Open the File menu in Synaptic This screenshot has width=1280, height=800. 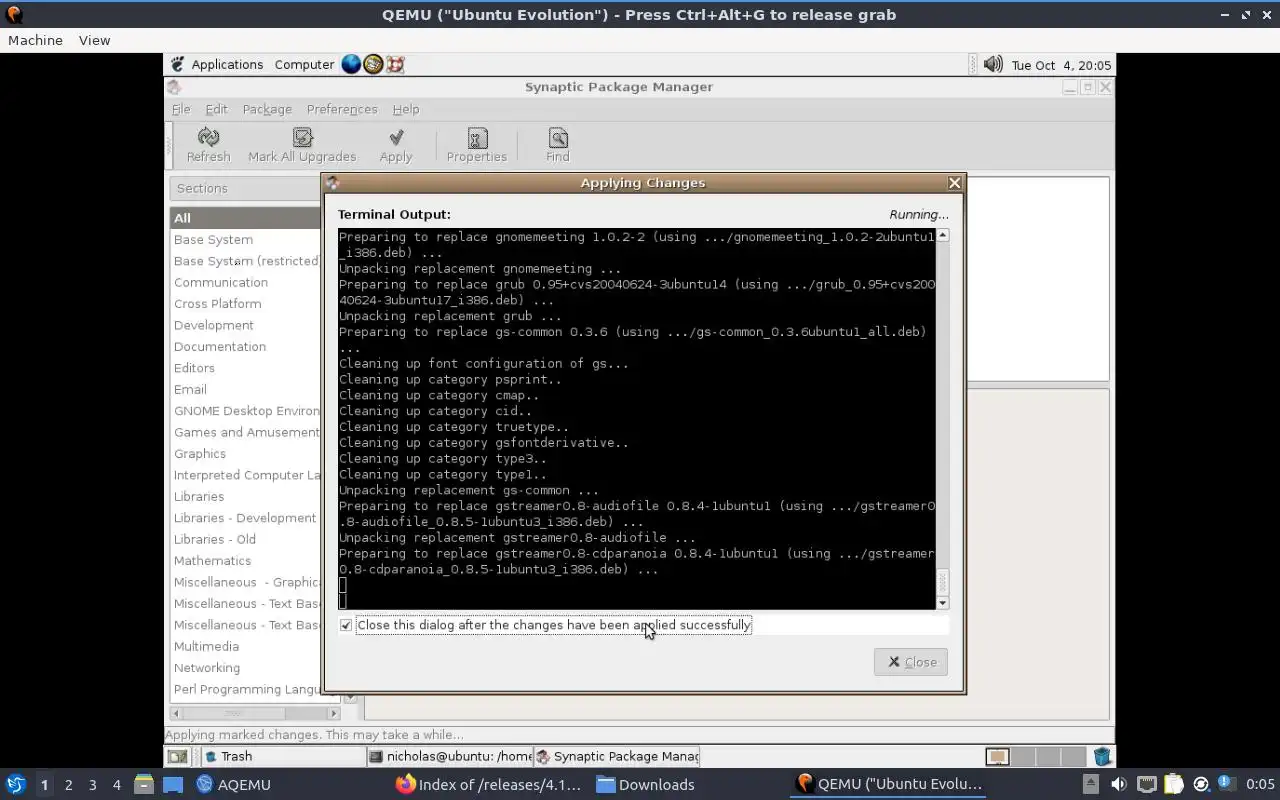181,109
